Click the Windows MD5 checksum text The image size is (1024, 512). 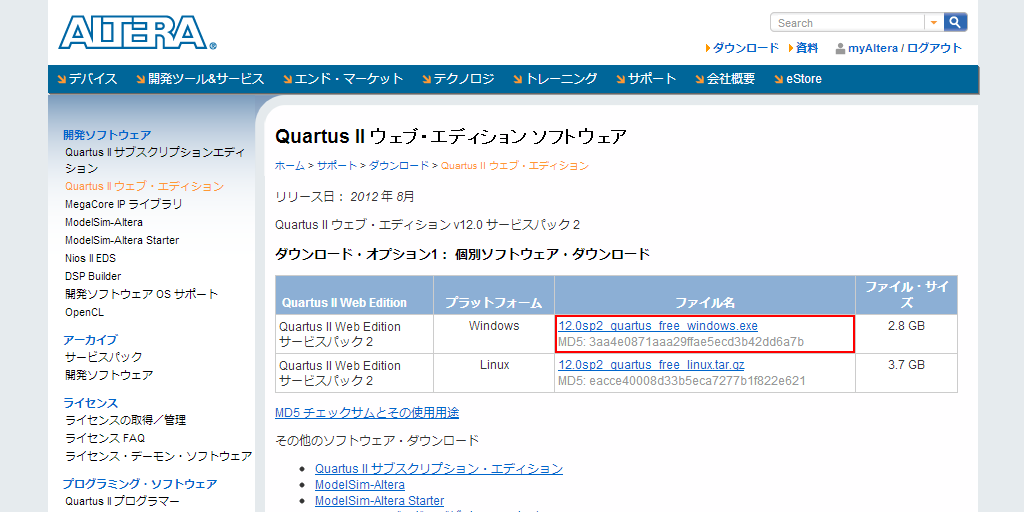click(x=681, y=342)
